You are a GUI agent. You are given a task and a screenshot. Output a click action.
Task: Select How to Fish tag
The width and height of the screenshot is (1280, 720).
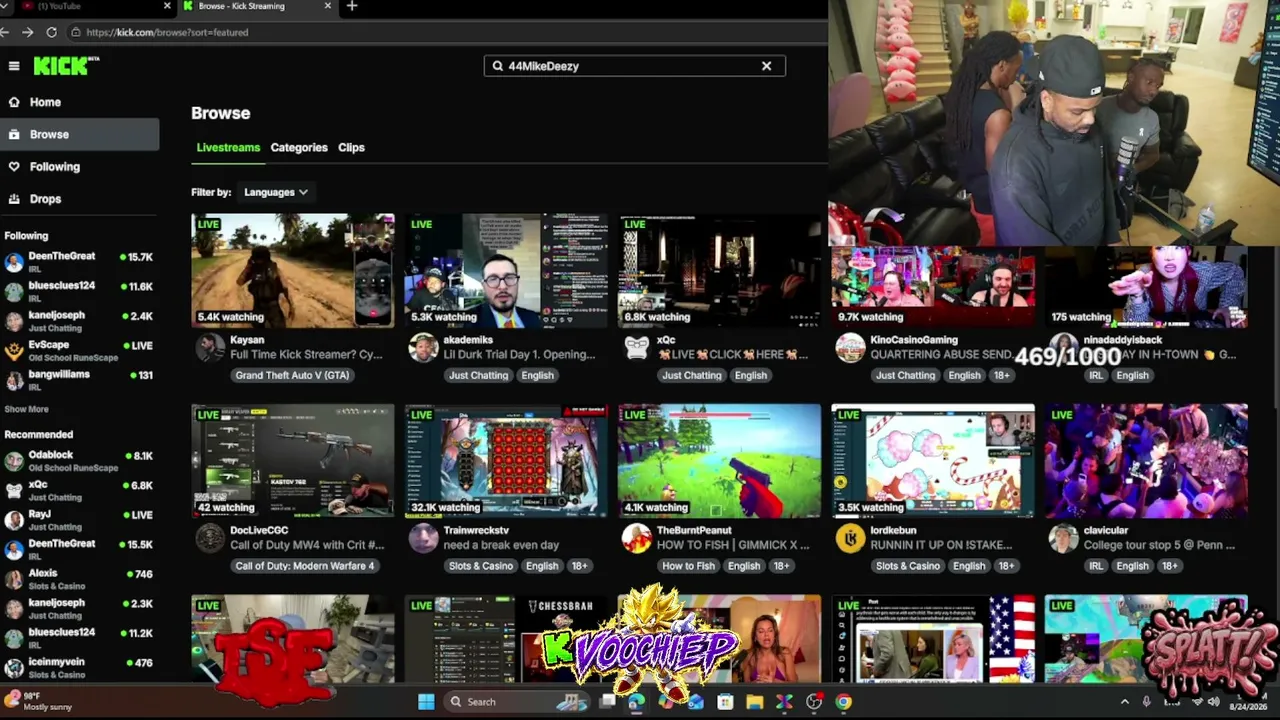pos(689,566)
